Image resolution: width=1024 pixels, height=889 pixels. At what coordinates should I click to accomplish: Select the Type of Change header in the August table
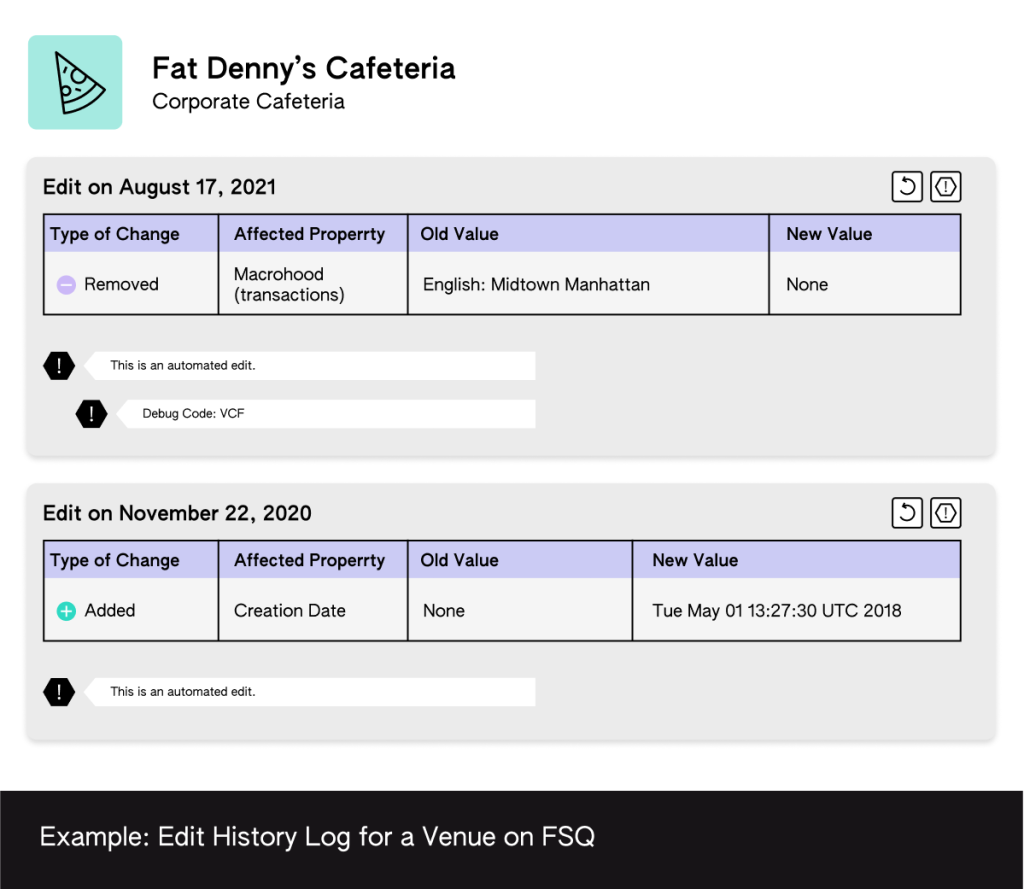(115, 234)
